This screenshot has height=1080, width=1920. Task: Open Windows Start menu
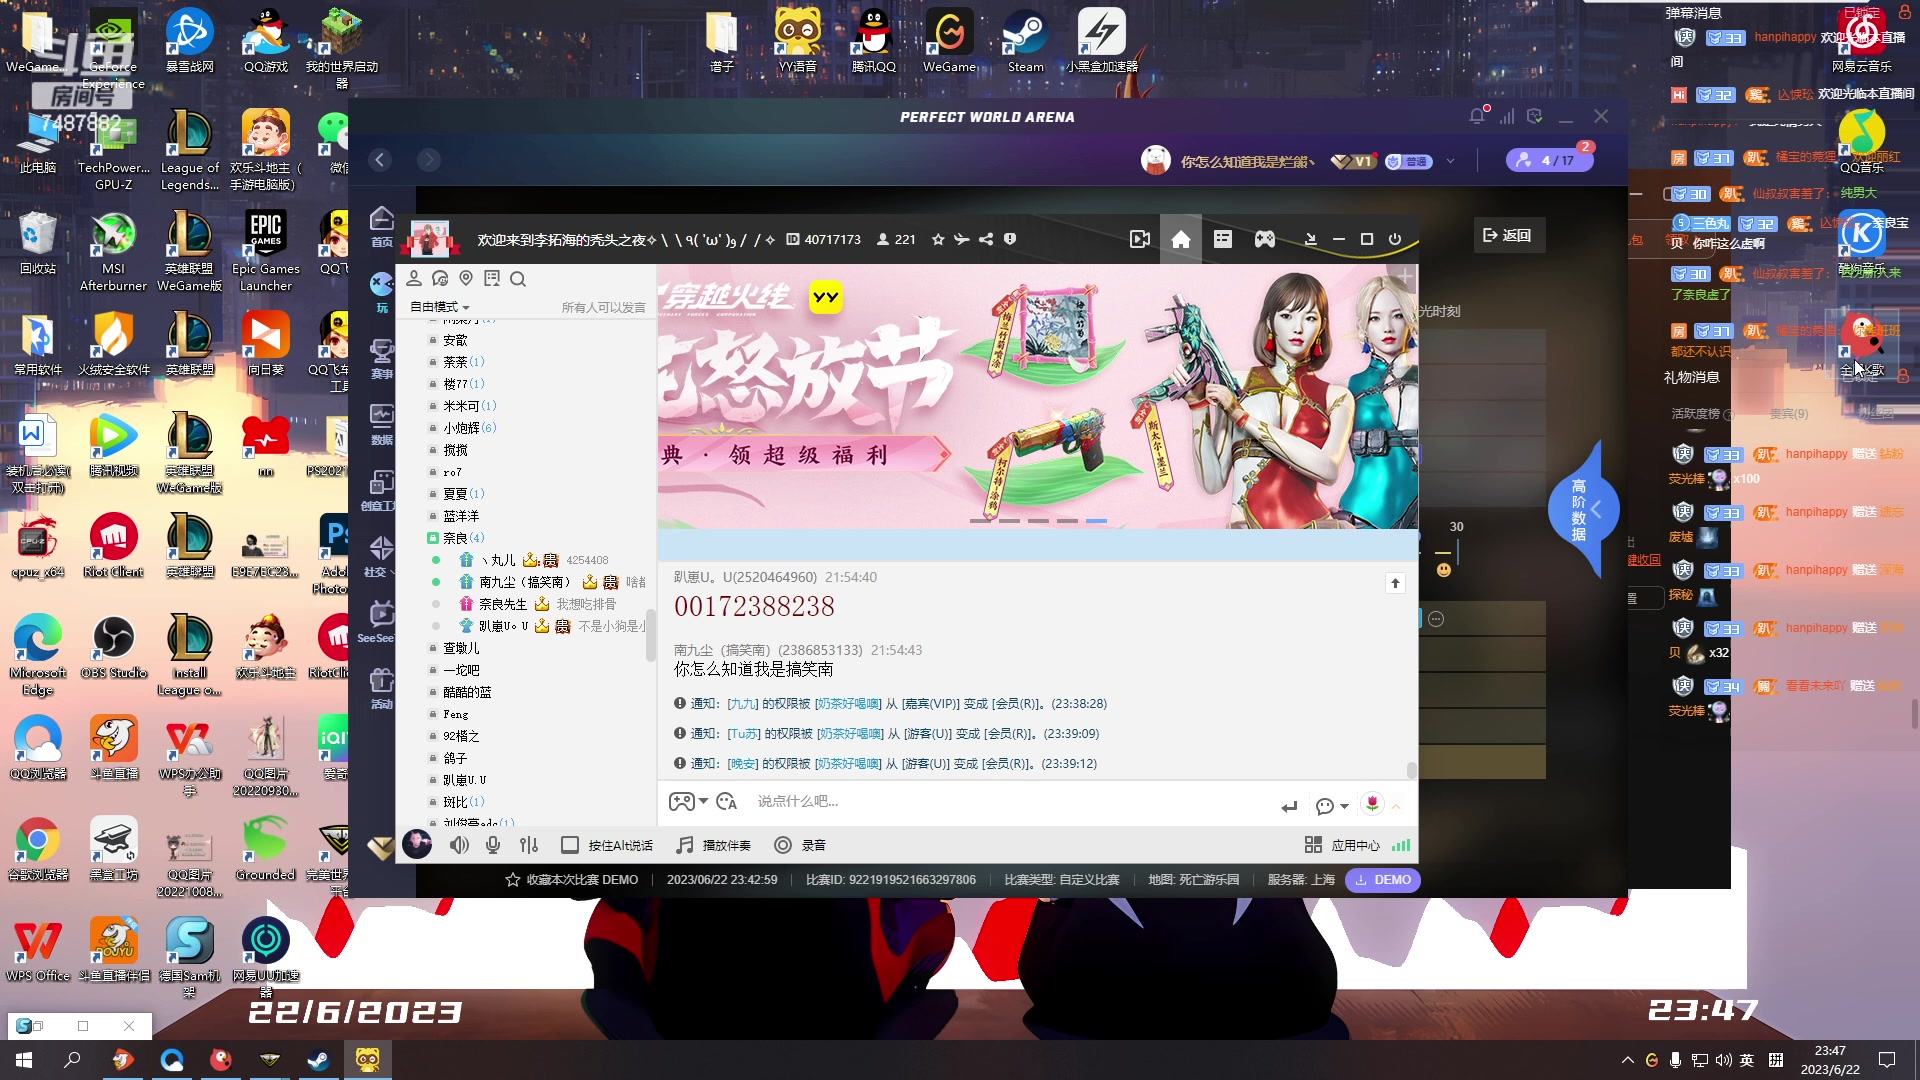(24, 1060)
